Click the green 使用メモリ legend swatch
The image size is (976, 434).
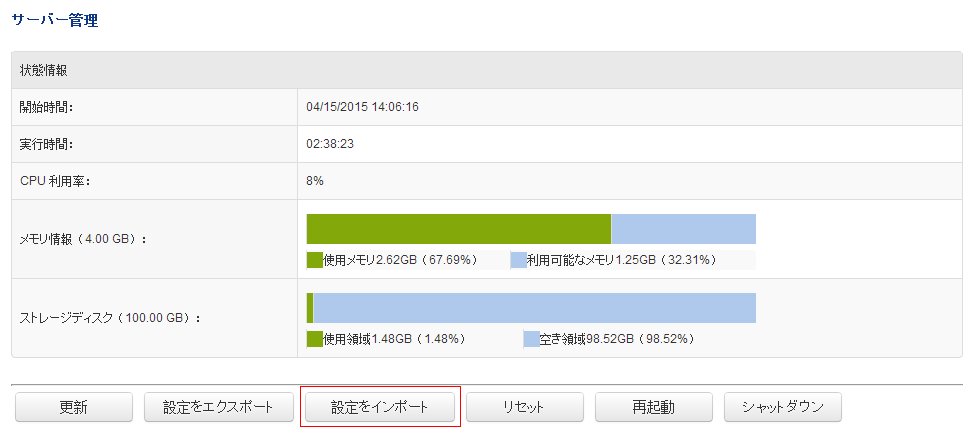pyautogui.click(x=314, y=260)
